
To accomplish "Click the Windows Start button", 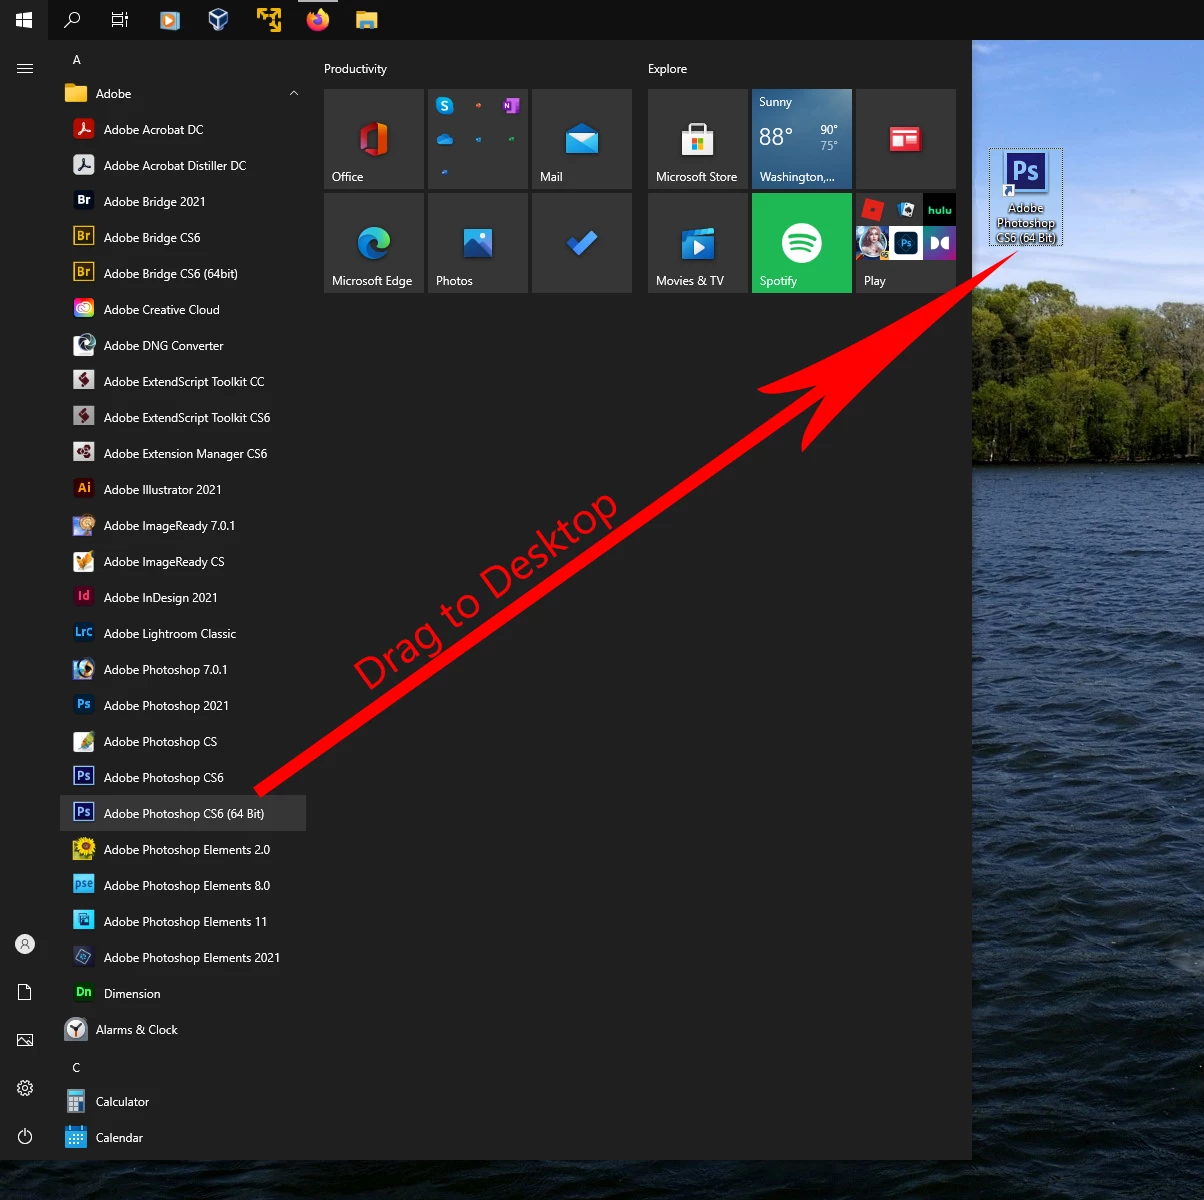I will 24,20.
